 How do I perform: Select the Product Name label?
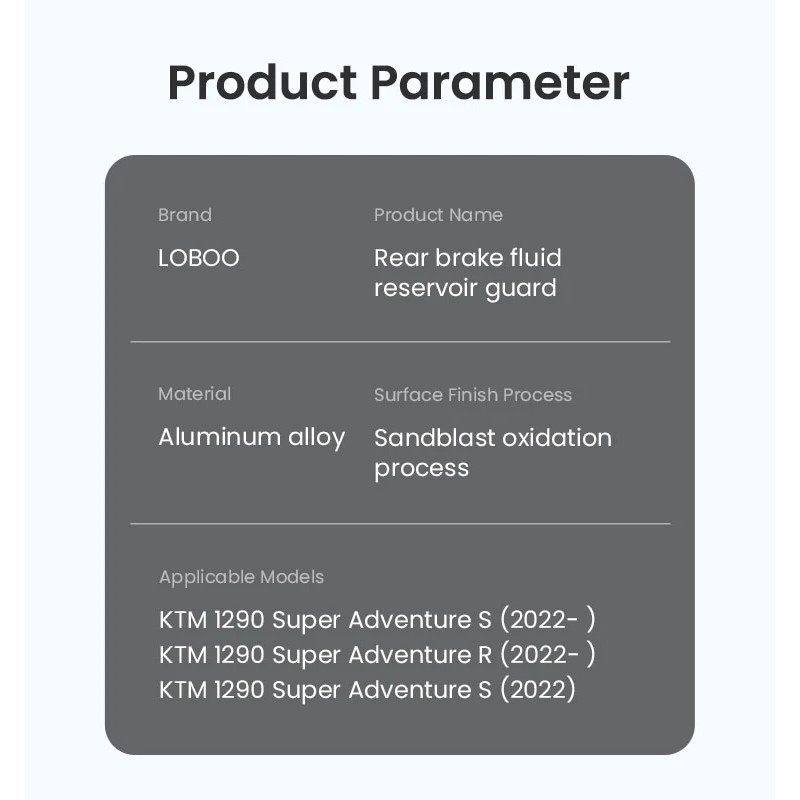(x=438, y=215)
